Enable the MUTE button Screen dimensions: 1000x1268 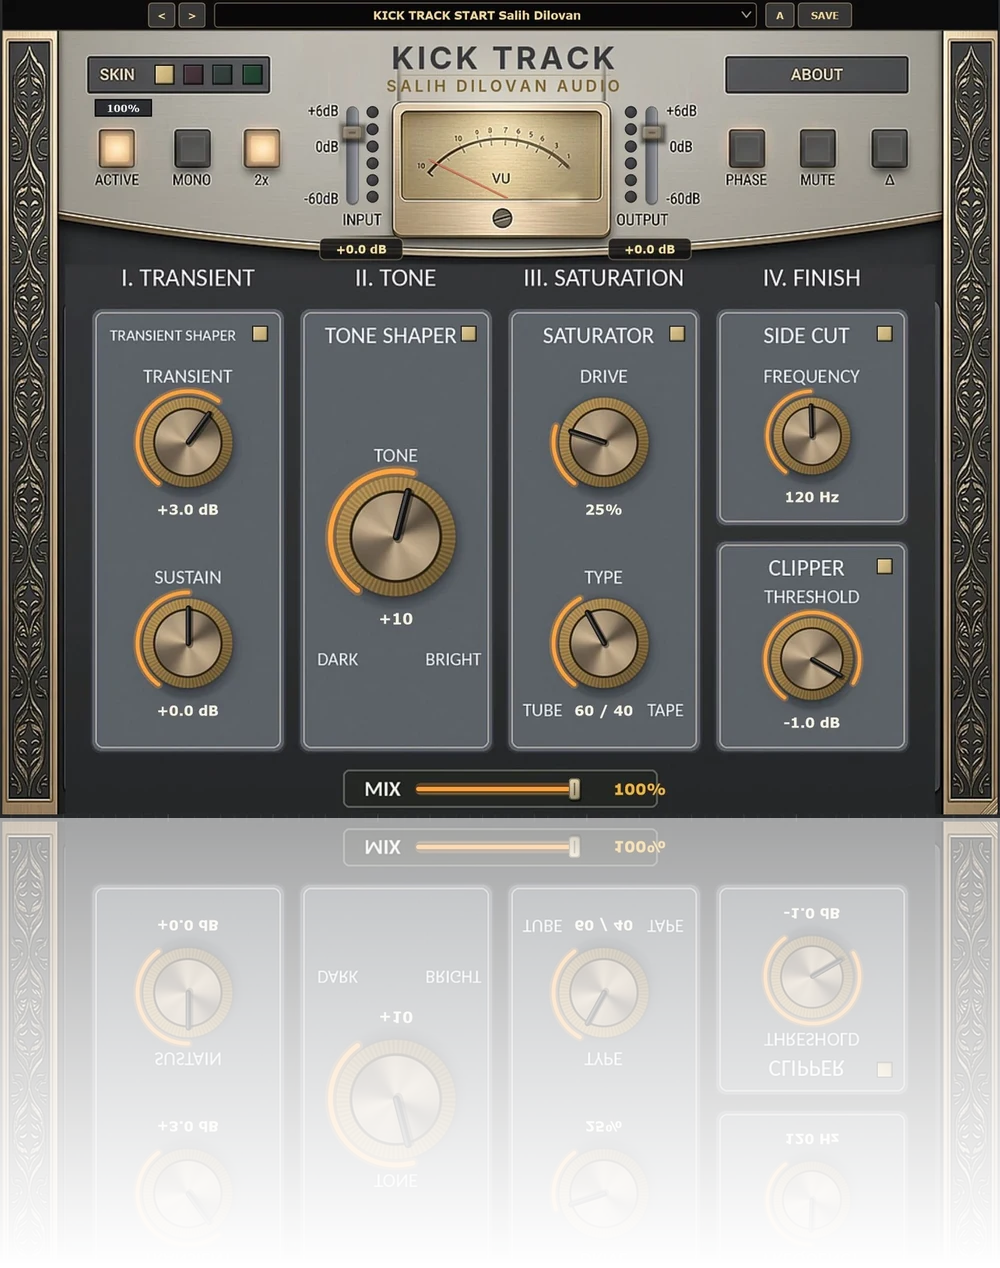(x=817, y=148)
